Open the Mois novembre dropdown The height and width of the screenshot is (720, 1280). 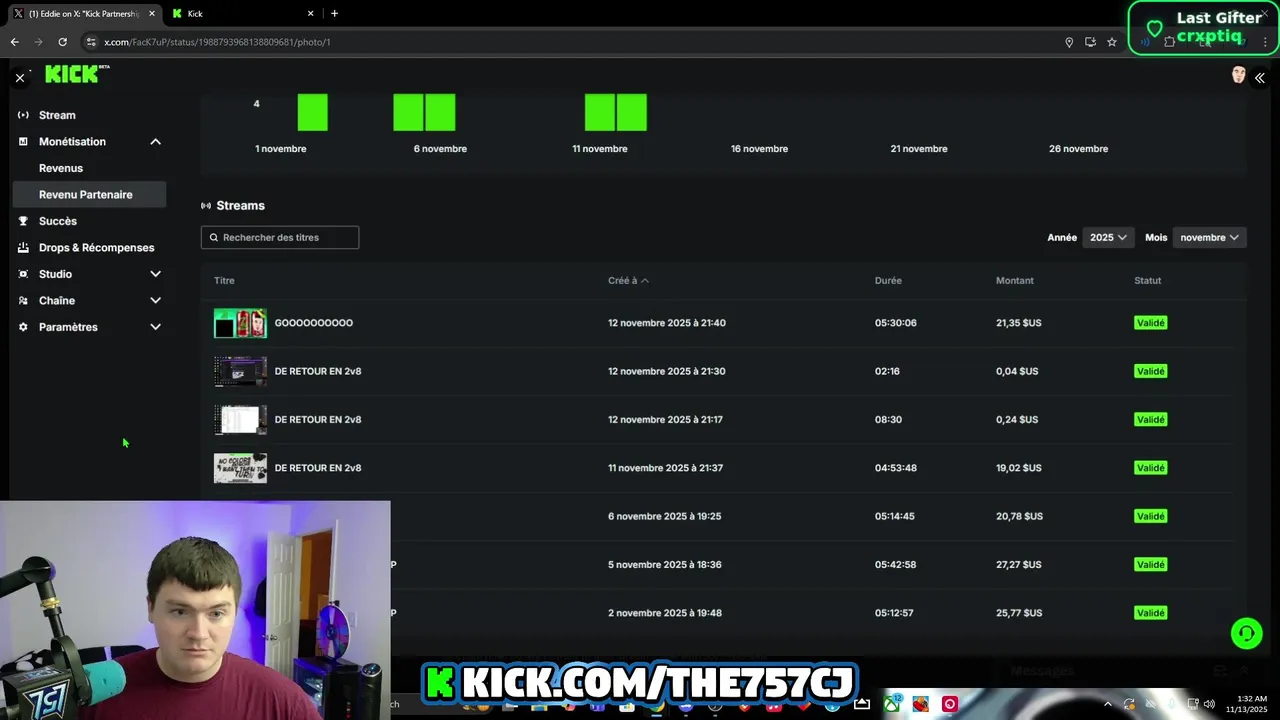(x=1209, y=237)
